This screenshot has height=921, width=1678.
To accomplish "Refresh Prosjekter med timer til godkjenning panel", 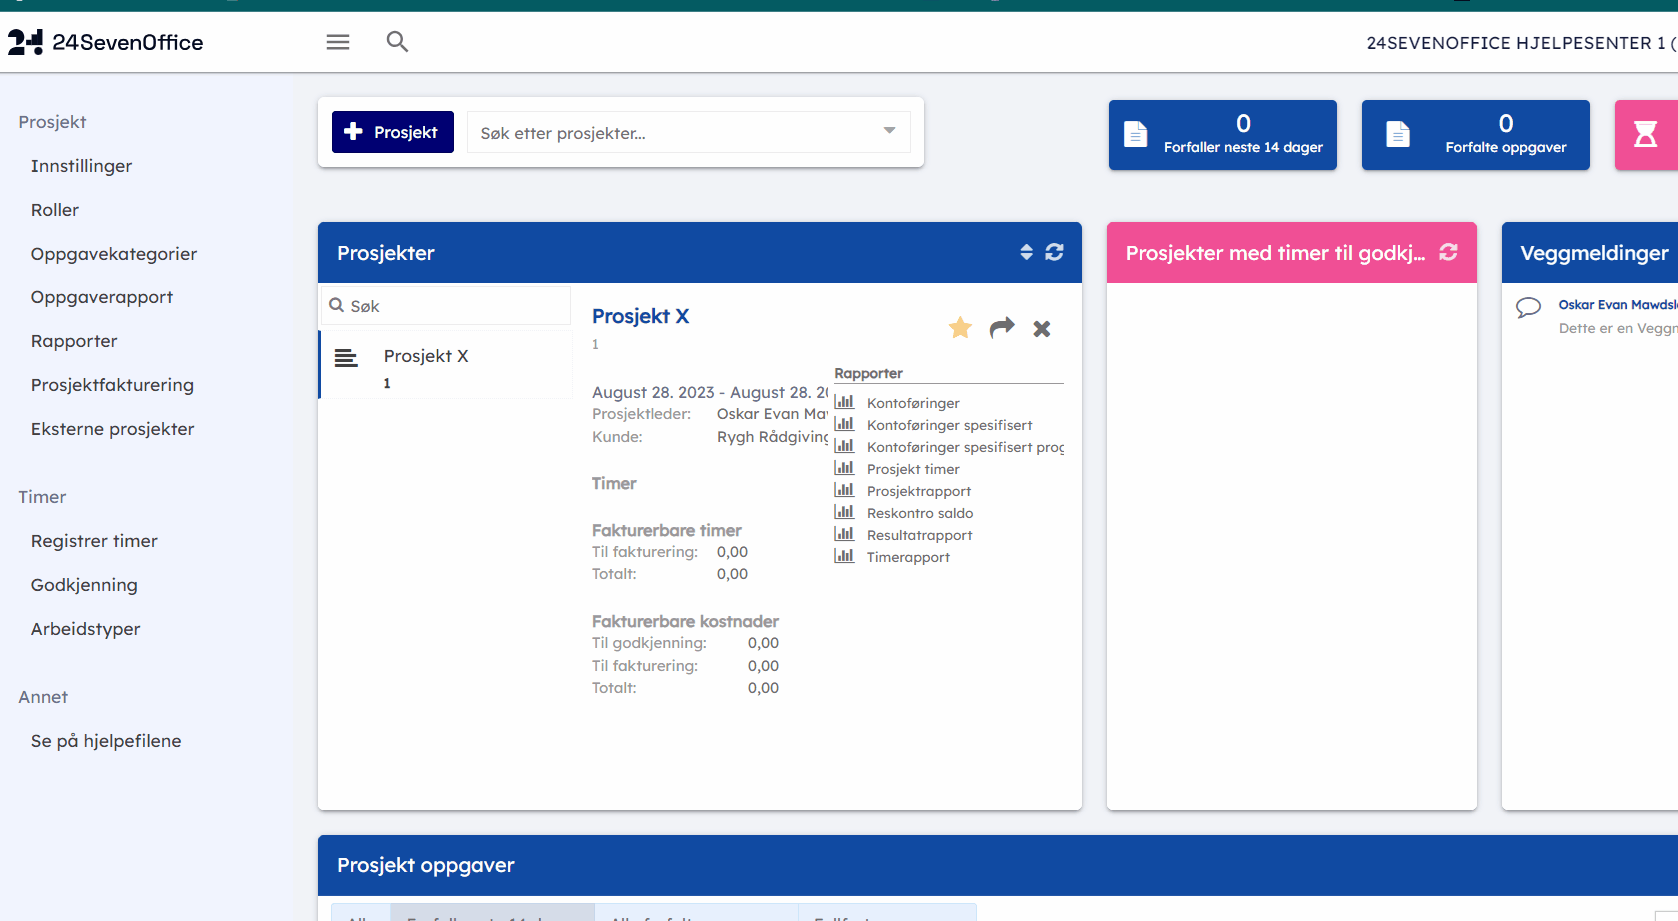I will coord(1448,252).
